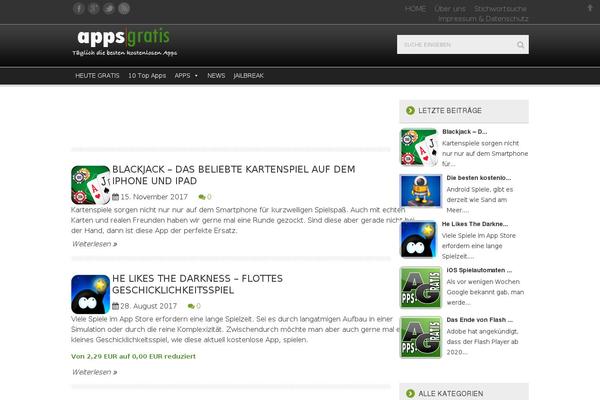This screenshot has width=600, height=400.
Task: Click excerpt Adobe hat angekündigt in sidebar
Action: click(482, 342)
